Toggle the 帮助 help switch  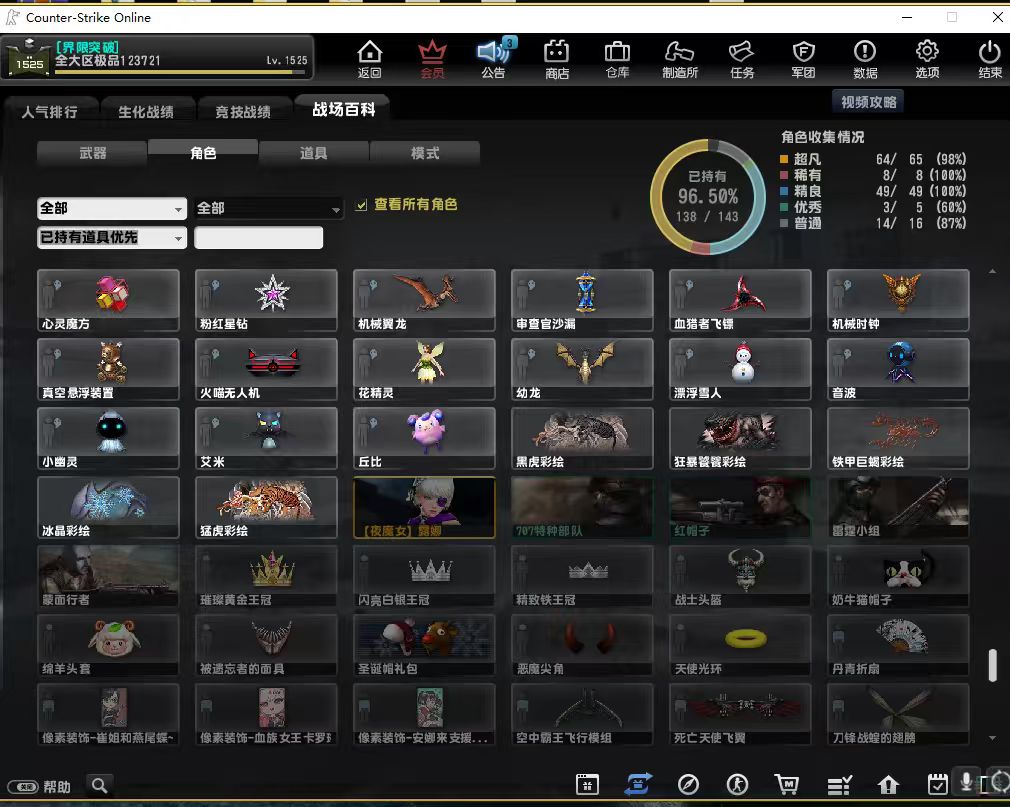point(23,787)
